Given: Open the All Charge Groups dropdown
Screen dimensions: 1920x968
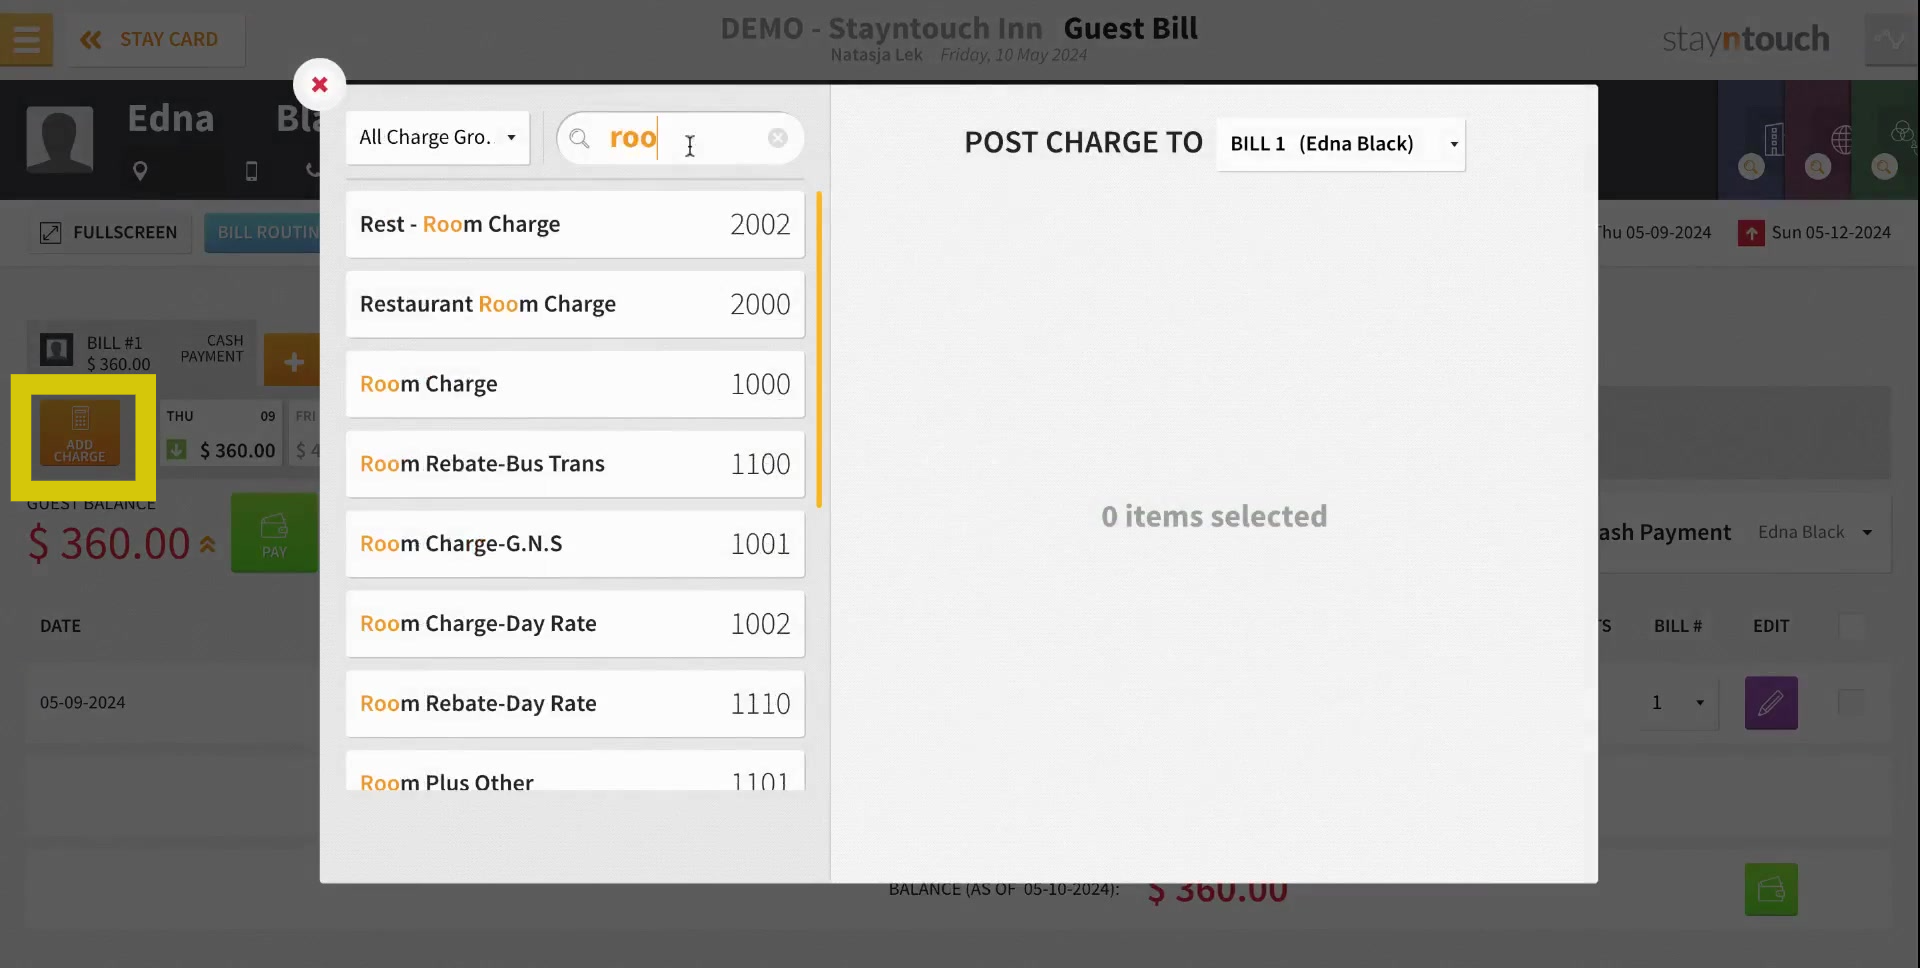Looking at the screenshot, I should point(437,137).
